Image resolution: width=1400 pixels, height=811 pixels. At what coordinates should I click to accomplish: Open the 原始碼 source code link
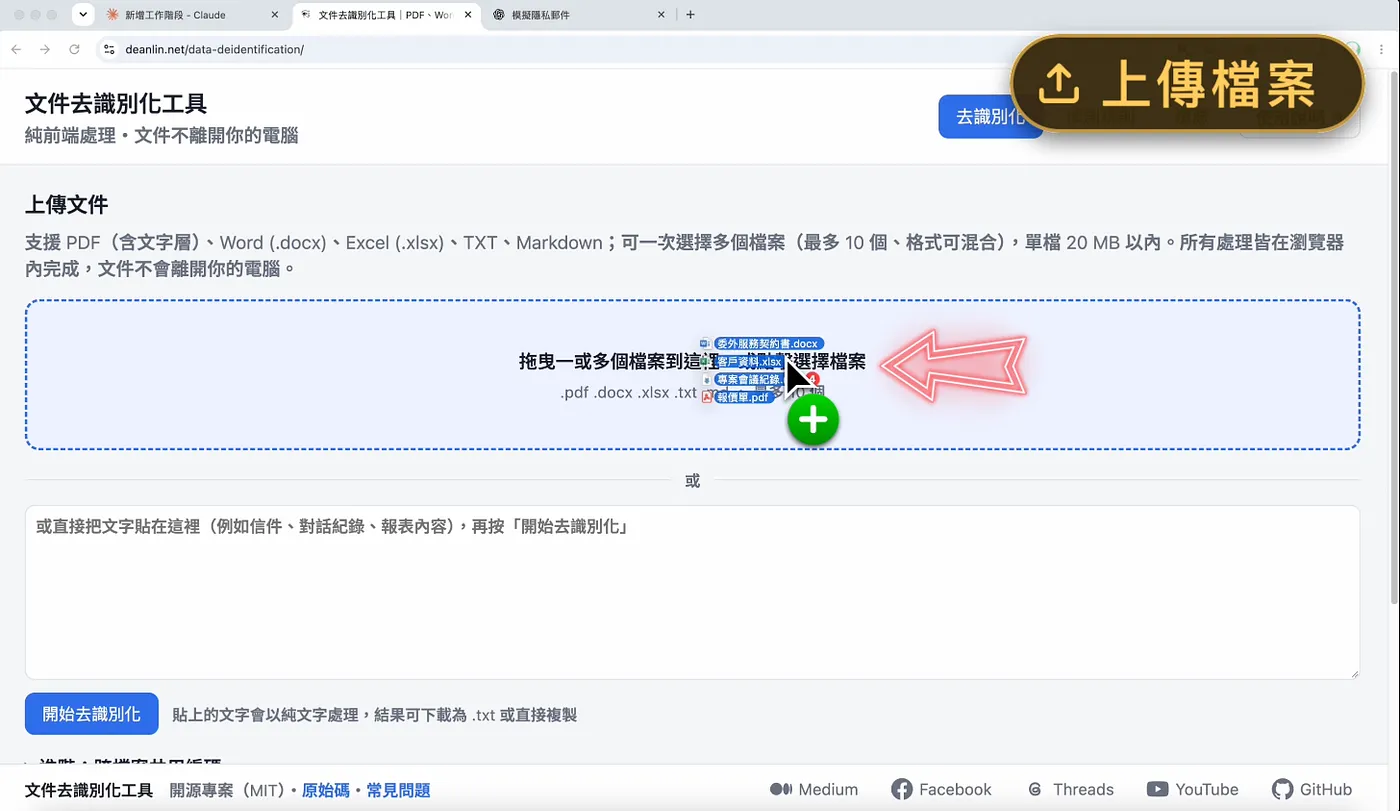(326, 790)
